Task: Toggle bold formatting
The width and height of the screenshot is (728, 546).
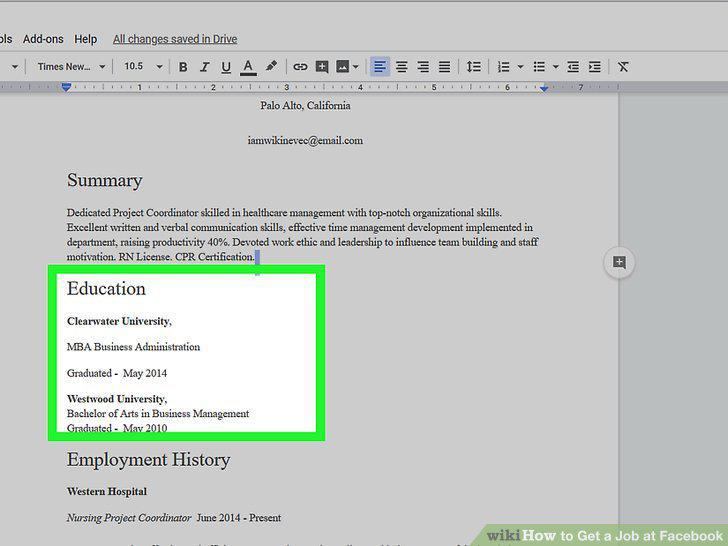Action: [183, 67]
